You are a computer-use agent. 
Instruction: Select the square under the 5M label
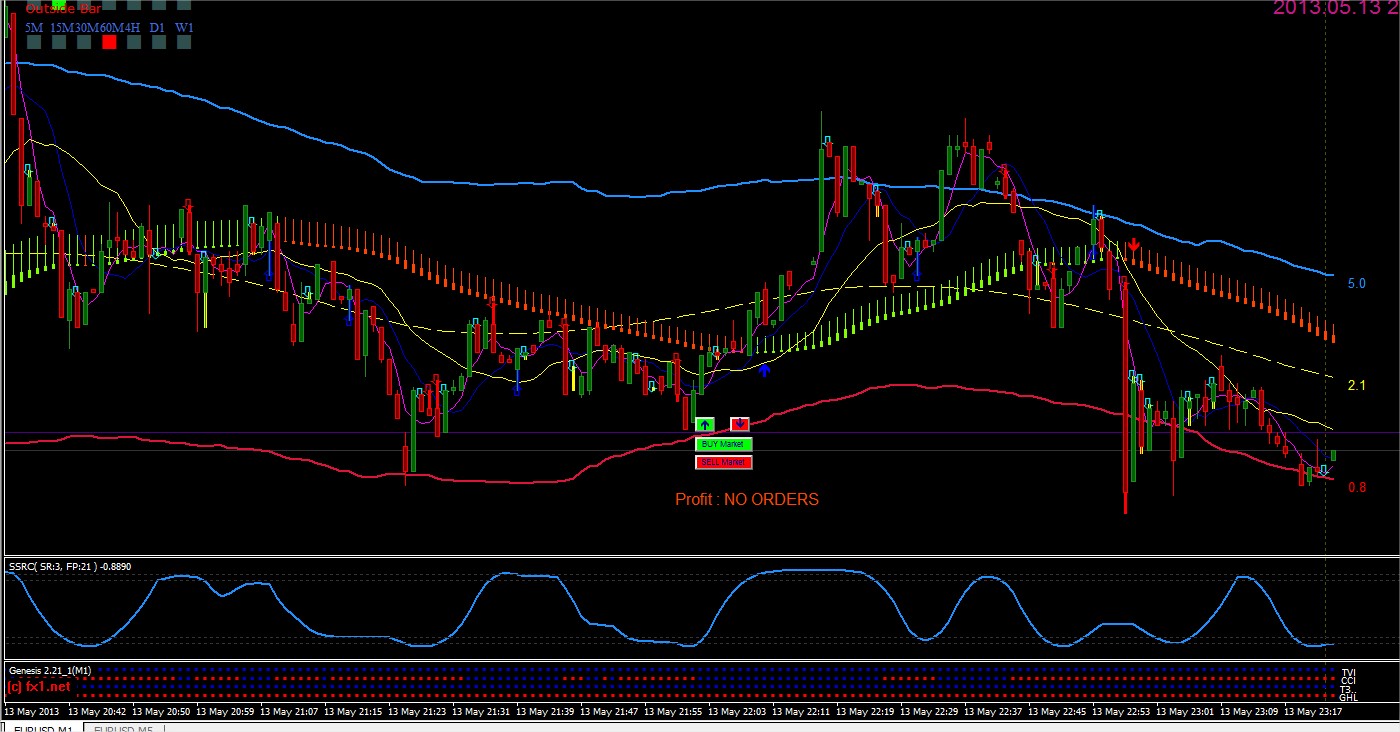coord(33,43)
